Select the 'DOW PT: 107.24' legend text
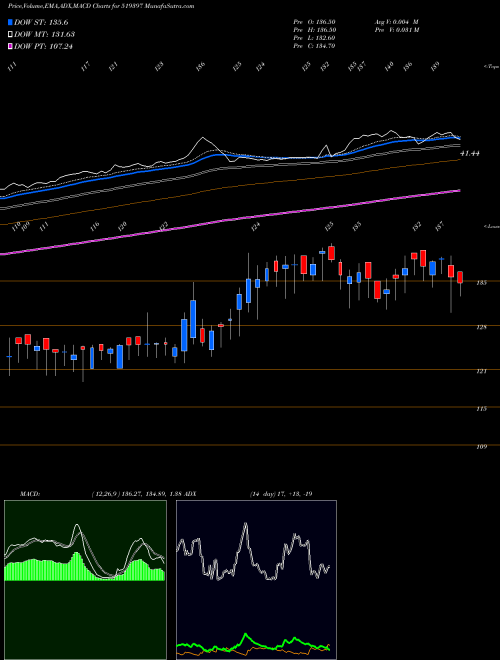Screen dimensions: 500x660 (x=43, y=46)
